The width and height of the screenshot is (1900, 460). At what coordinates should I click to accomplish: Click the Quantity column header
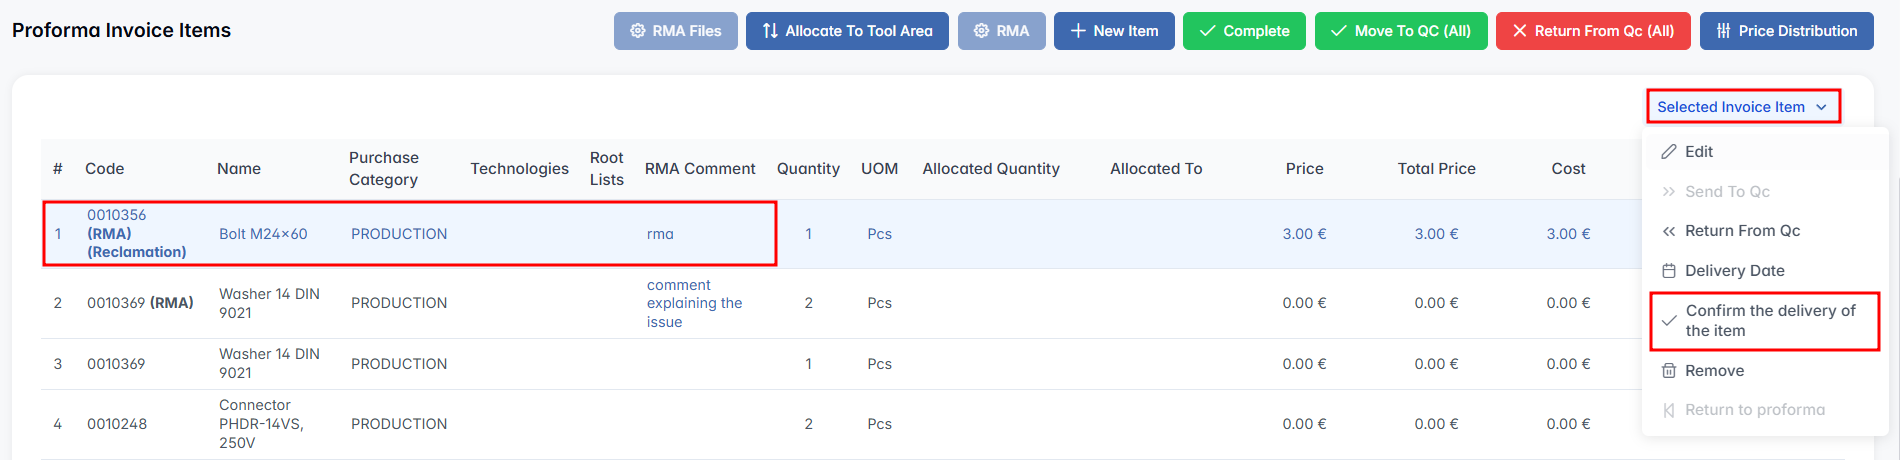click(x=808, y=169)
